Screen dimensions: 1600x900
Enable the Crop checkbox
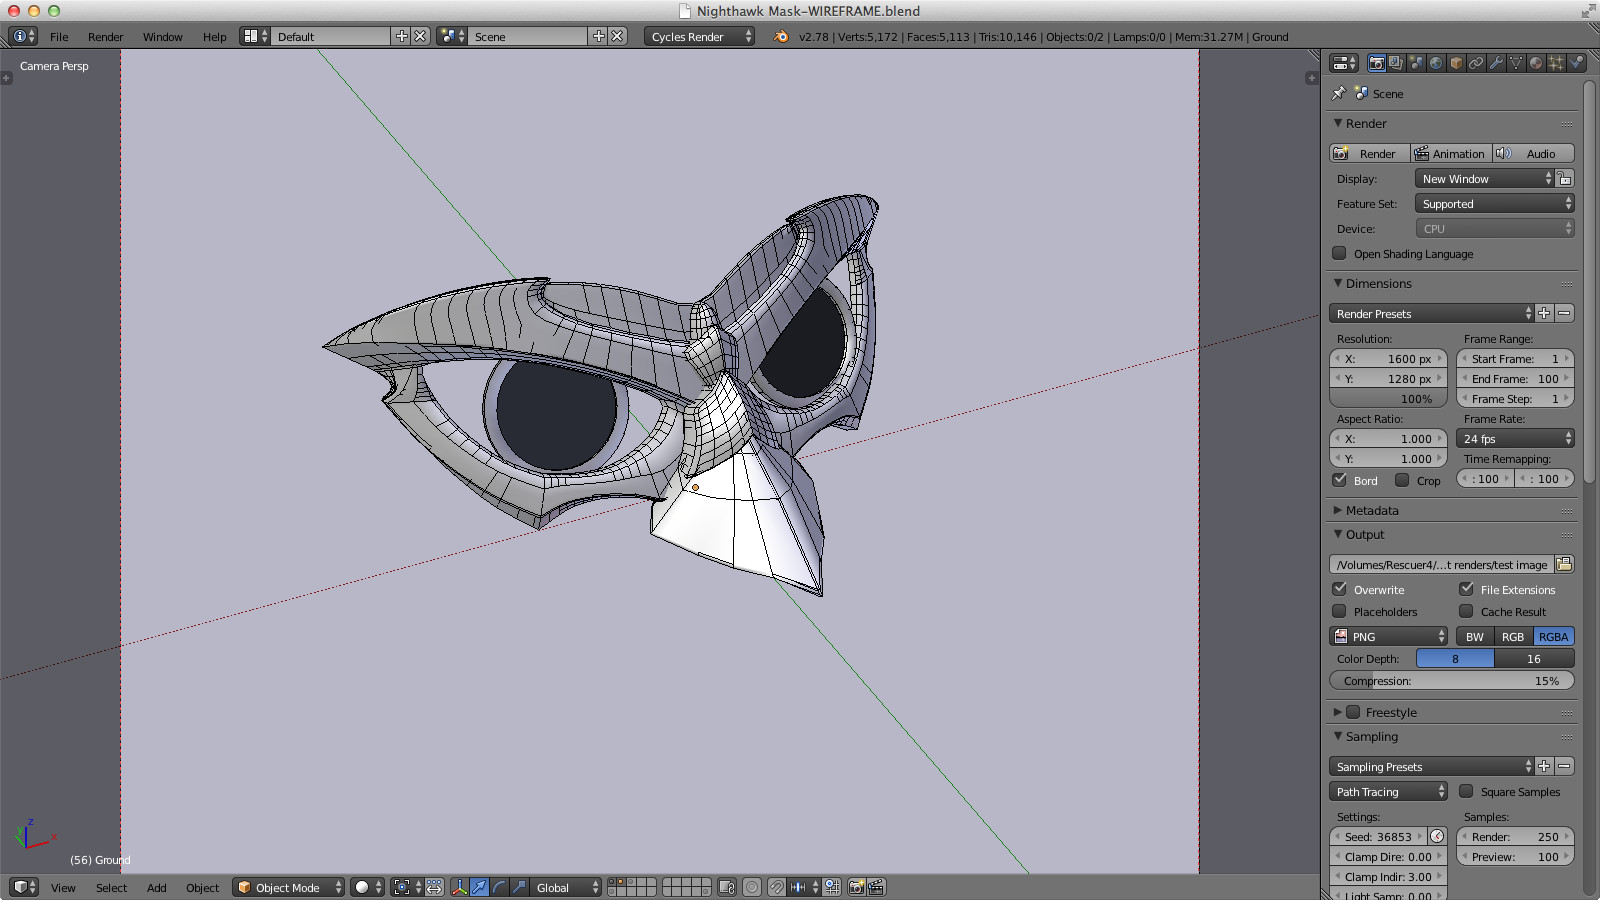pos(1402,480)
